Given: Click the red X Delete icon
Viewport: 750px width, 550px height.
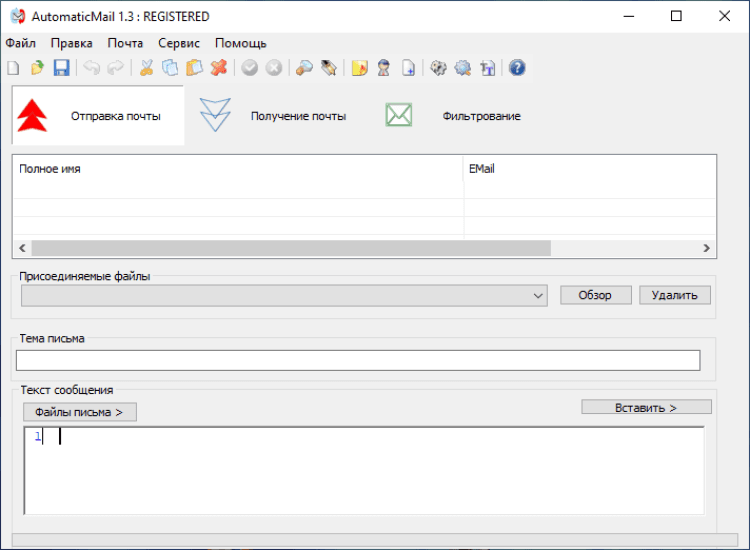Looking at the screenshot, I should 219,68.
